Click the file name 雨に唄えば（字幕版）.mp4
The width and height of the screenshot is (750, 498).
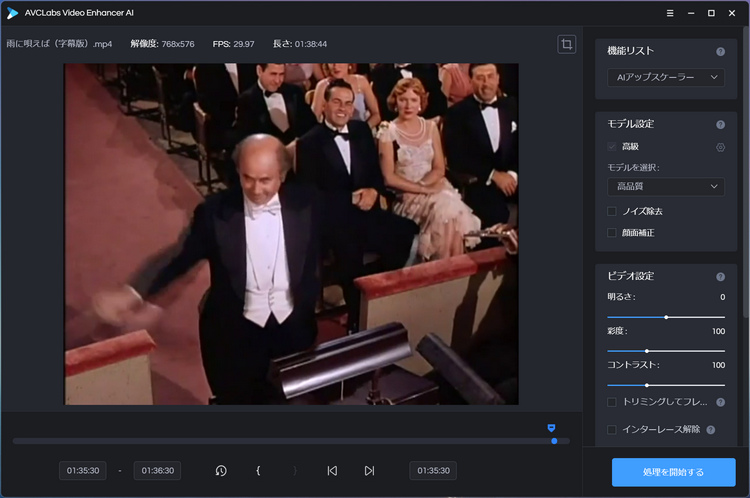coord(59,44)
